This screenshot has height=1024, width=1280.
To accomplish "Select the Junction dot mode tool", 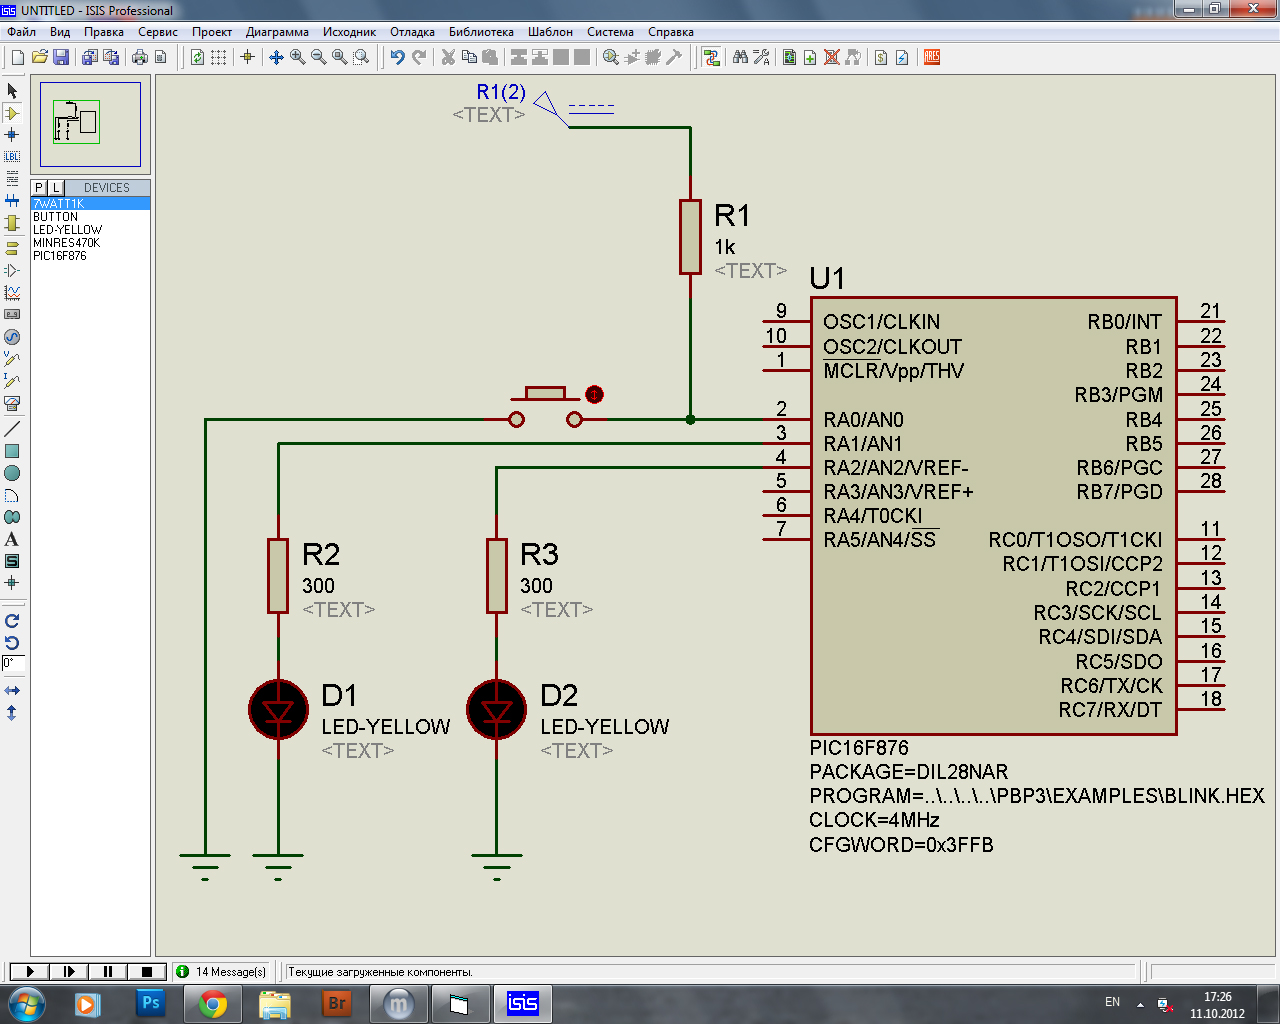I will [12, 135].
